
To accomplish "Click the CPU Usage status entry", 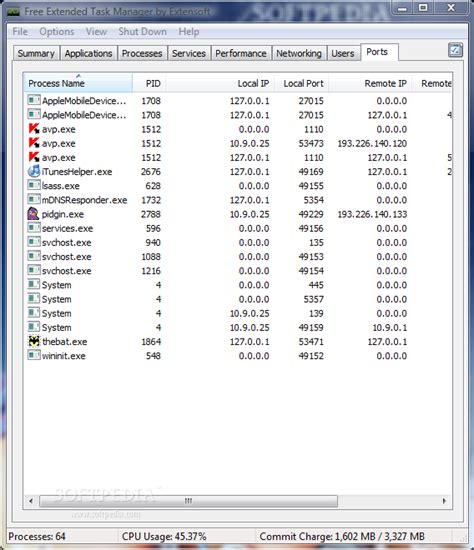I will (164, 536).
